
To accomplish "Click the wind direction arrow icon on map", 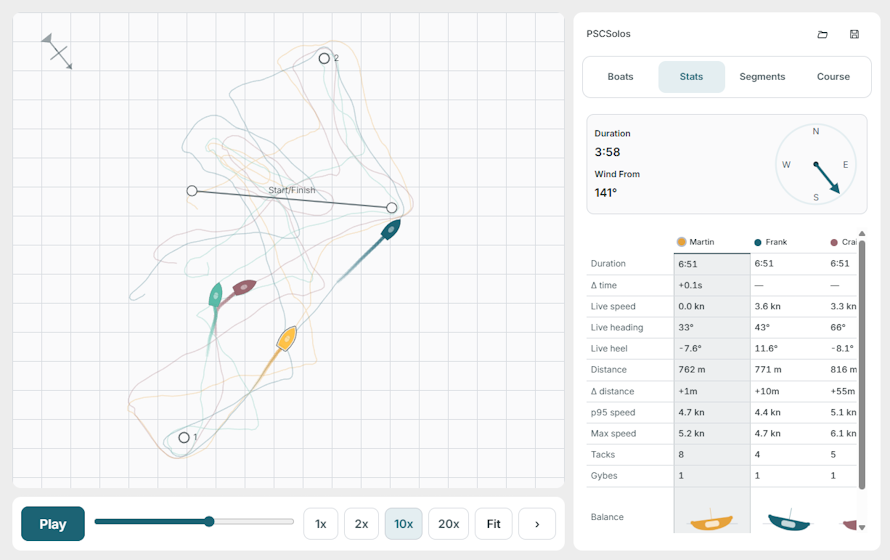I will (x=57, y=52).
